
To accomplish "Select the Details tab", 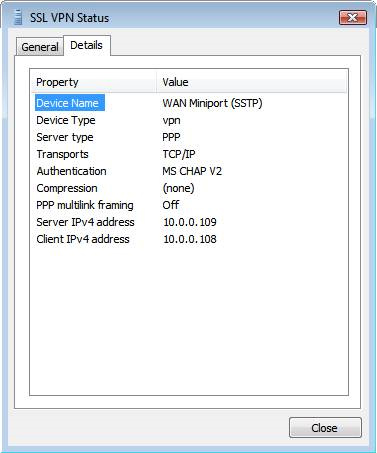I will point(87,45).
